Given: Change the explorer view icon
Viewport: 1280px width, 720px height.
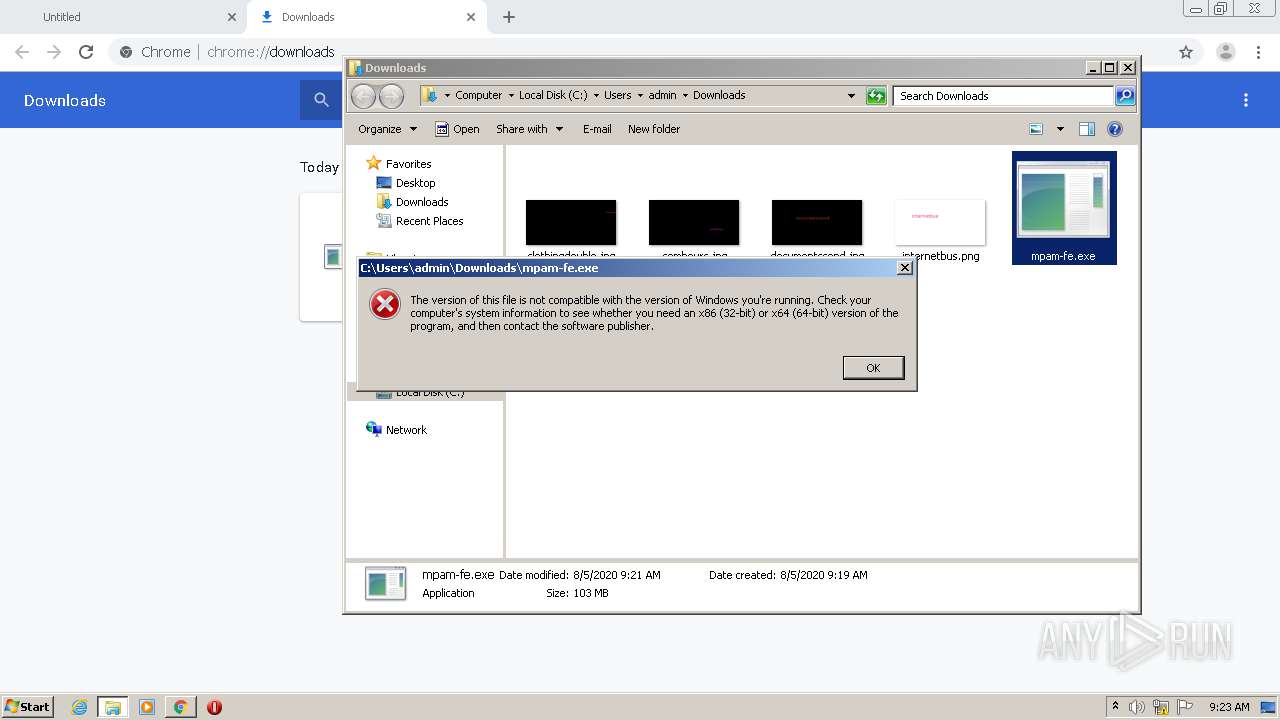Looking at the screenshot, I should 1036,129.
